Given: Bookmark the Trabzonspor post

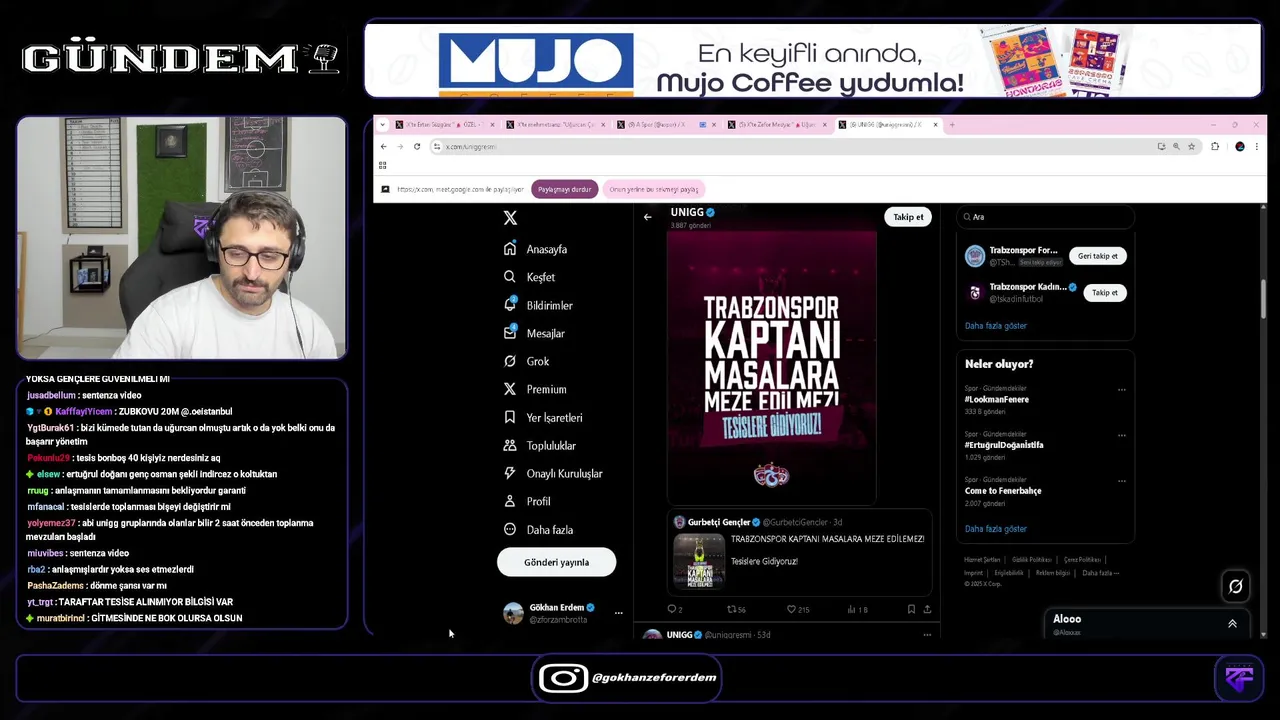Looking at the screenshot, I should [911, 609].
